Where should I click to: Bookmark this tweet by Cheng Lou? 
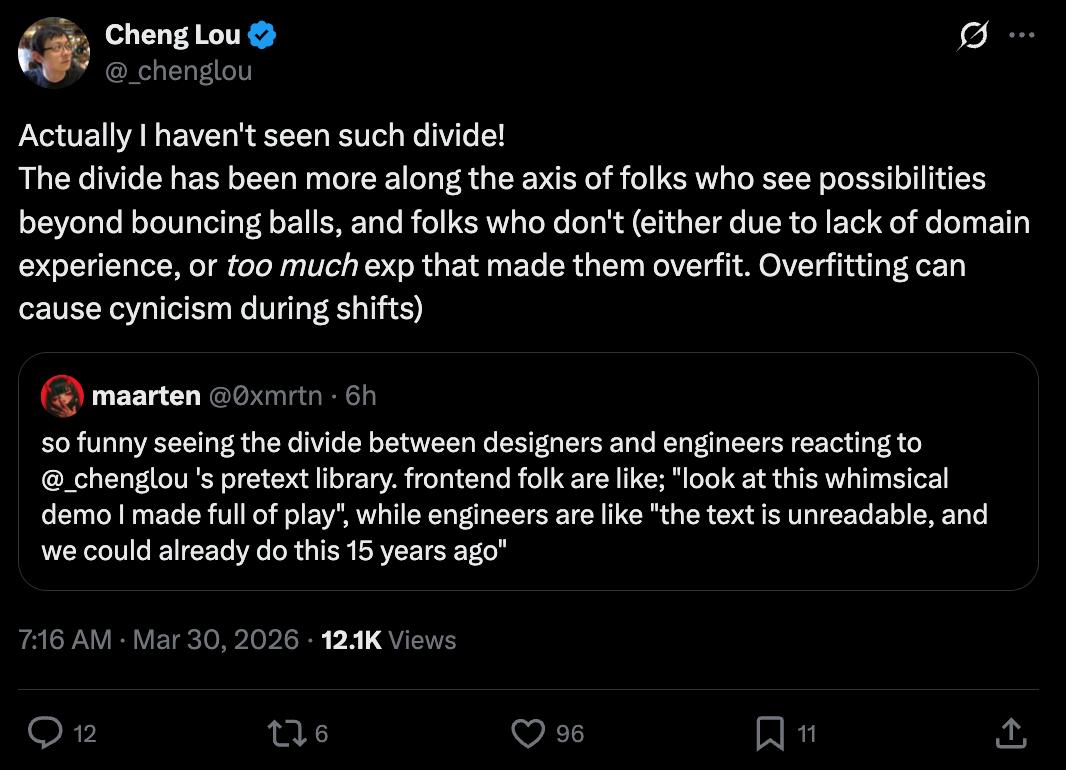pyautogui.click(x=770, y=734)
